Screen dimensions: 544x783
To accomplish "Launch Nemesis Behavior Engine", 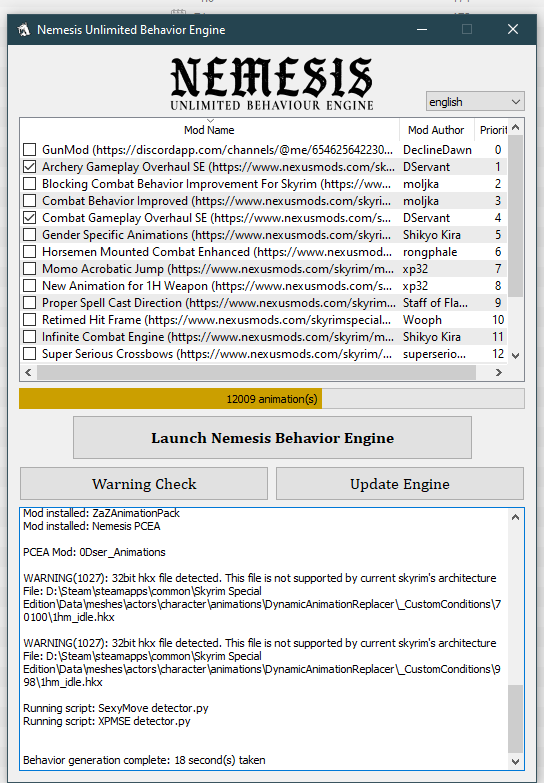I will [272, 437].
